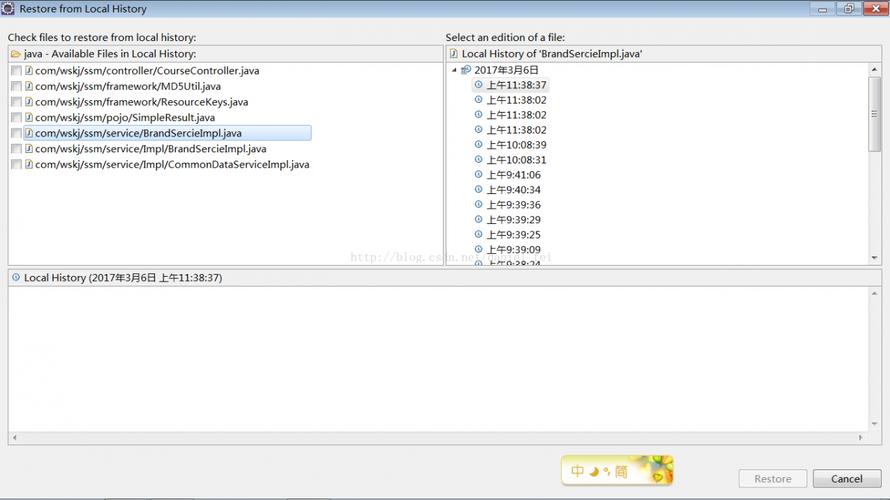Tick the MD5Util.java file checkbox

[x=16, y=87]
